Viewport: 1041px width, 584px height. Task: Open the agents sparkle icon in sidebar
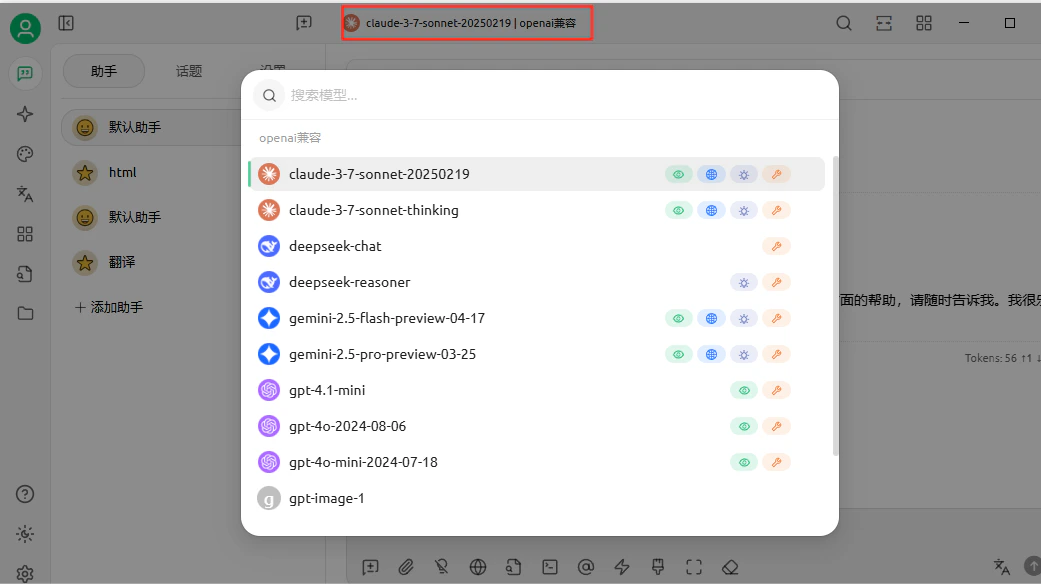25,113
